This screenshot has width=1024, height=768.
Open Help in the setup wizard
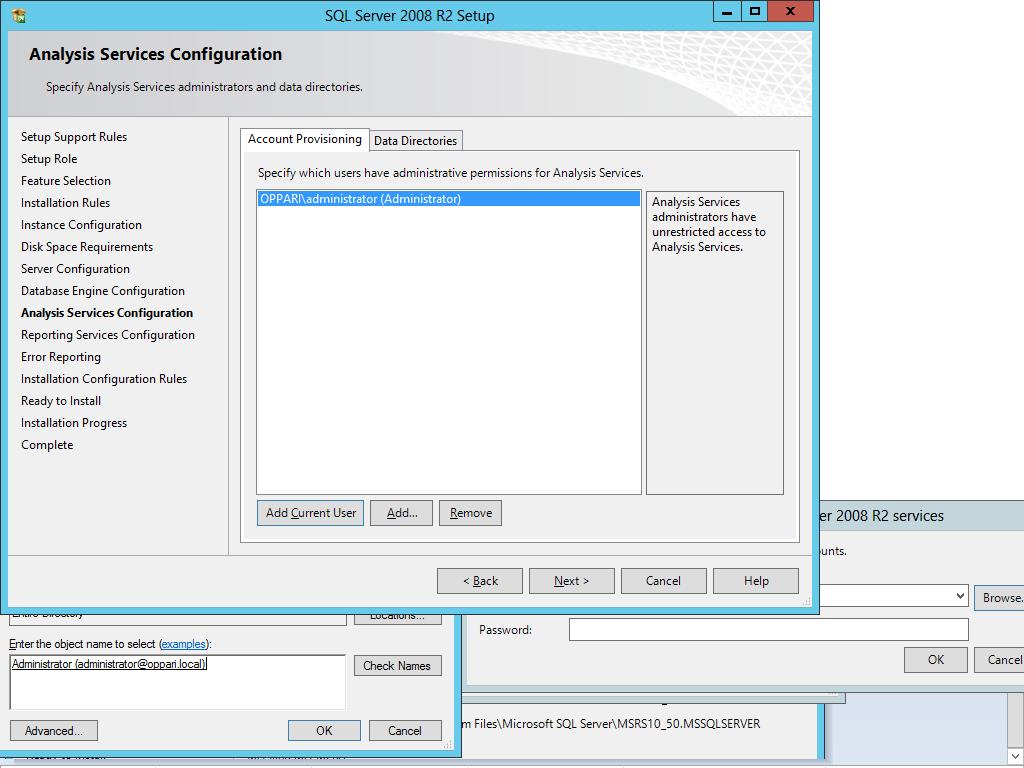click(x=756, y=581)
